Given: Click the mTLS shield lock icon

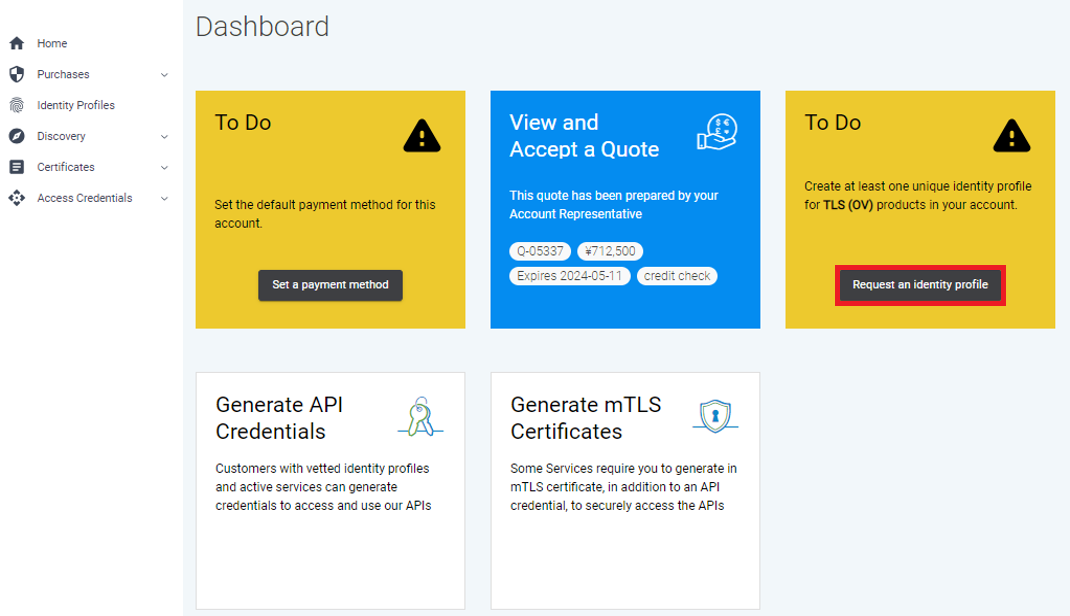Looking at the screenshot, I should [x=715, y=416].
